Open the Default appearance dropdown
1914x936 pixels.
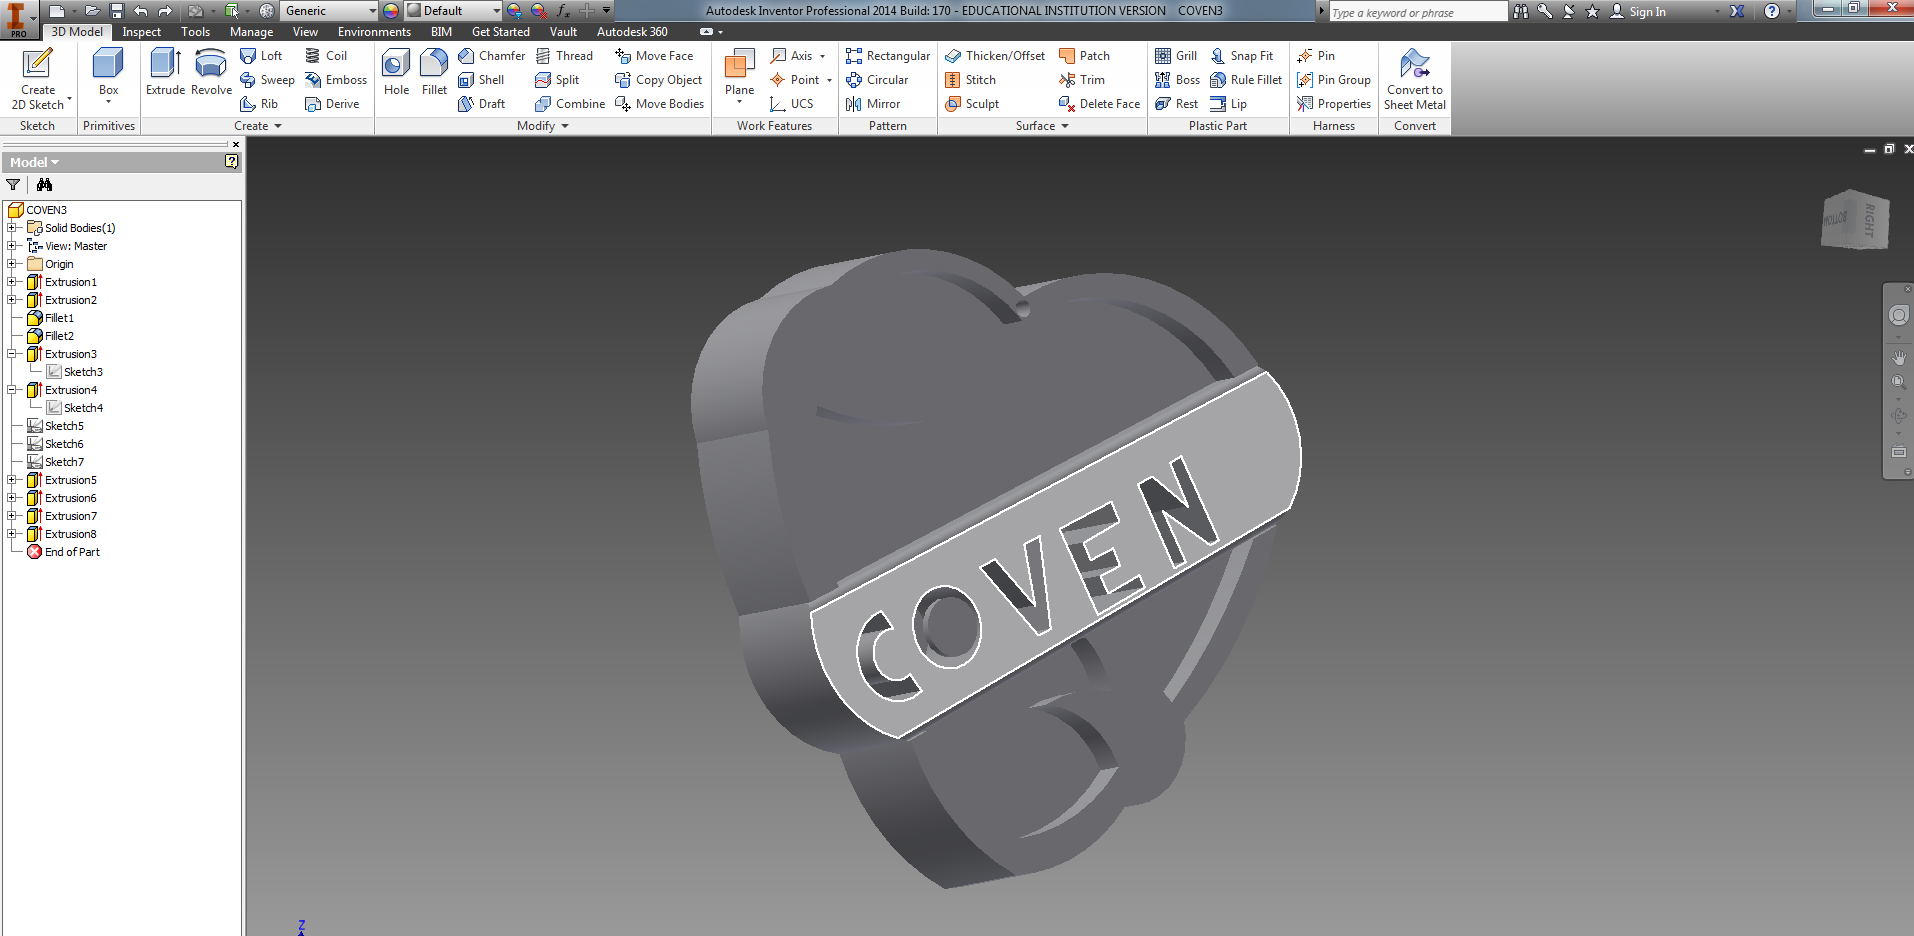pyautogui.click(x=496, y=11)
